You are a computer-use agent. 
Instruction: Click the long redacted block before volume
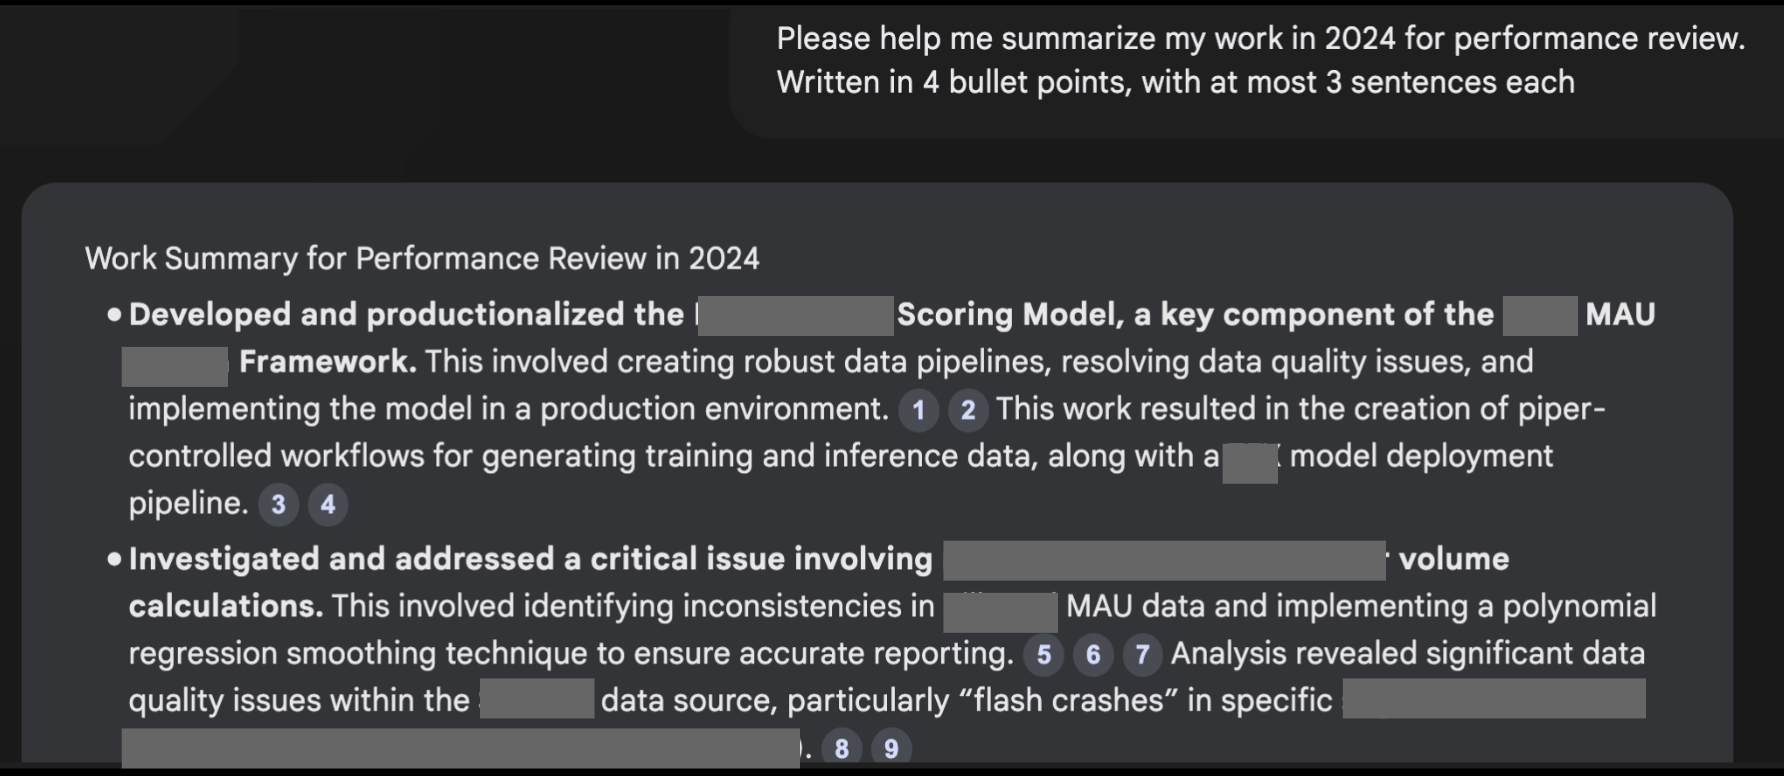pyautogui.click(x=1165, y=560)
